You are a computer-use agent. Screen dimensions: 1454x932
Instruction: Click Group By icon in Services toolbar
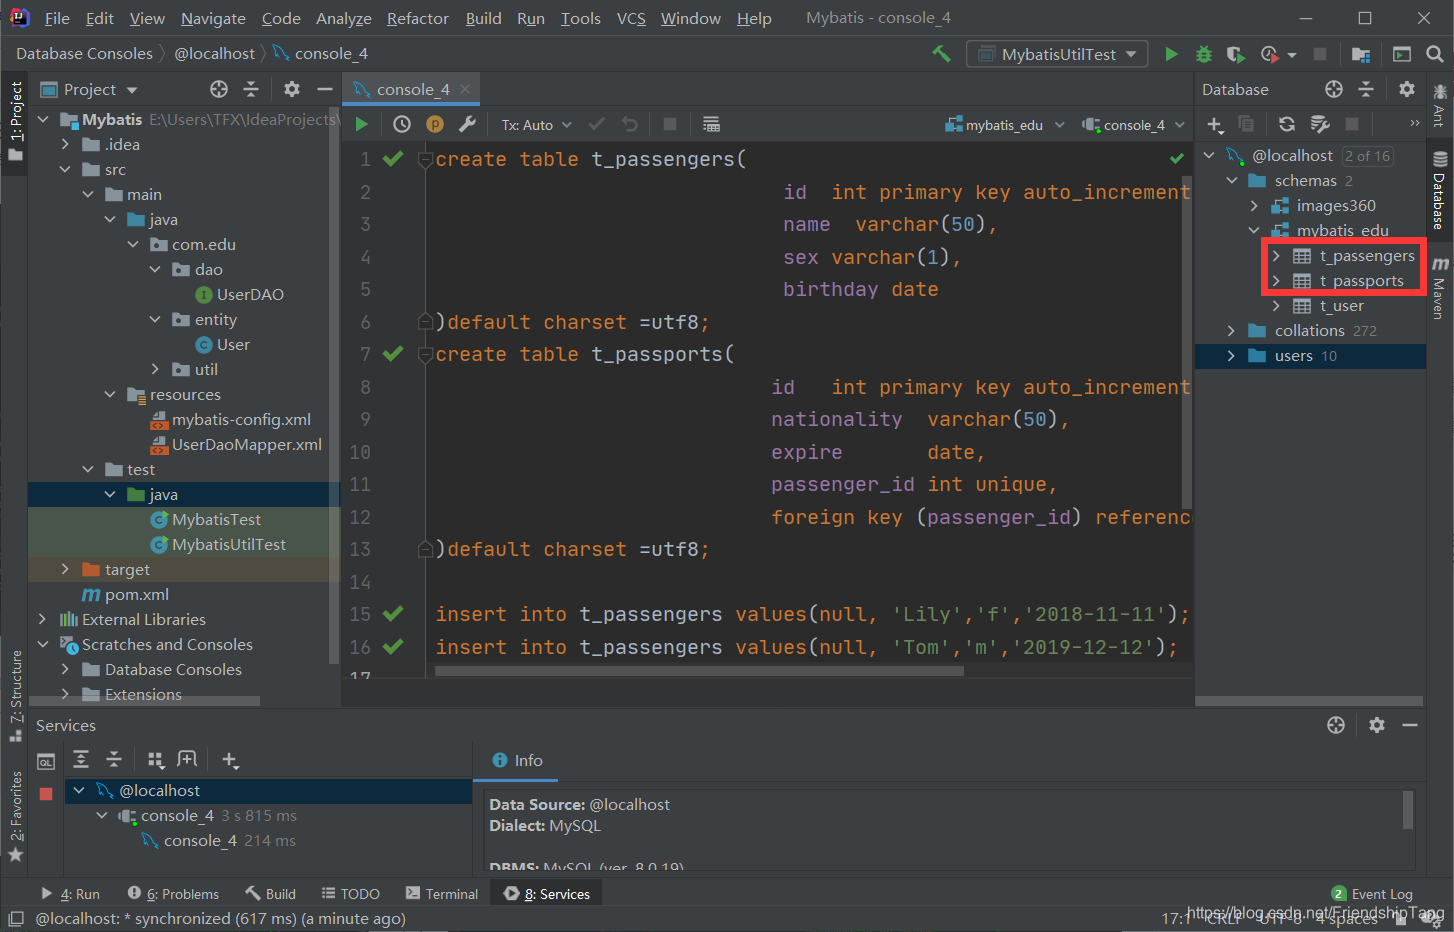155,760
